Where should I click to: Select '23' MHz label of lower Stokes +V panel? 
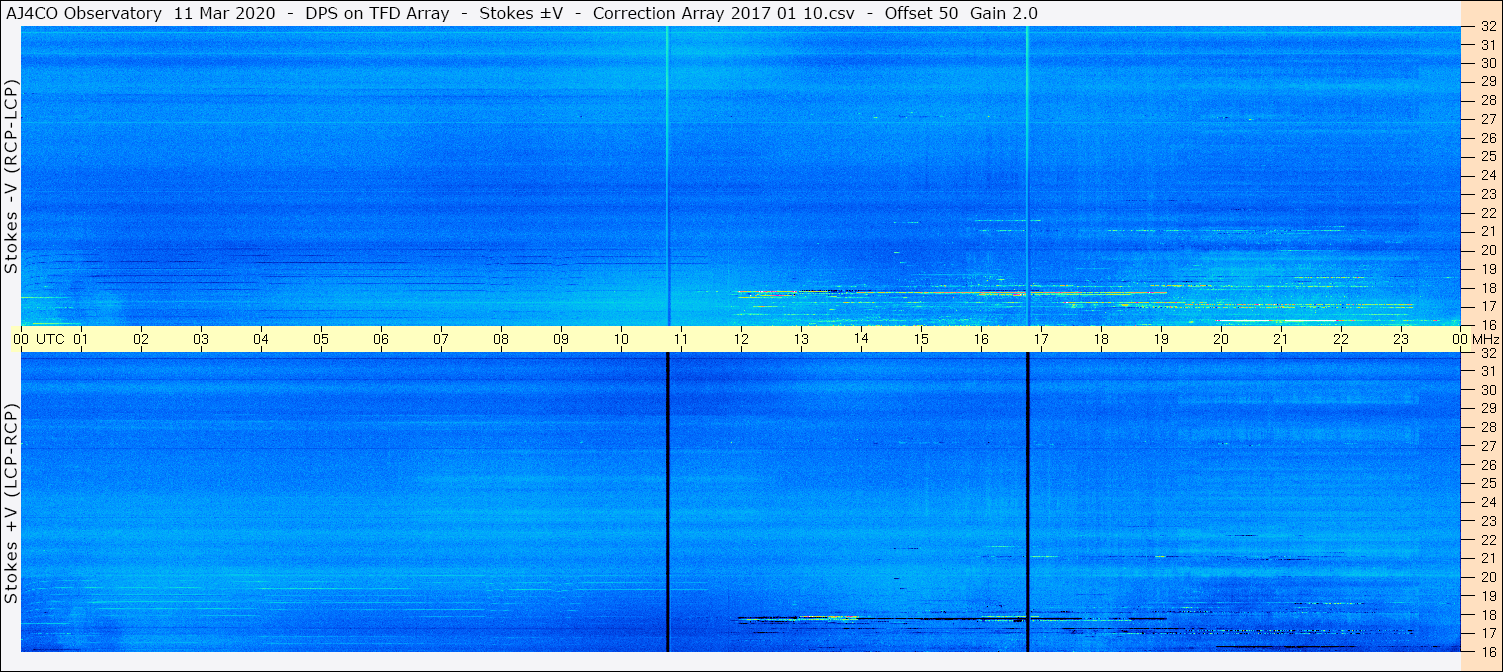(x=1487, y=521)
